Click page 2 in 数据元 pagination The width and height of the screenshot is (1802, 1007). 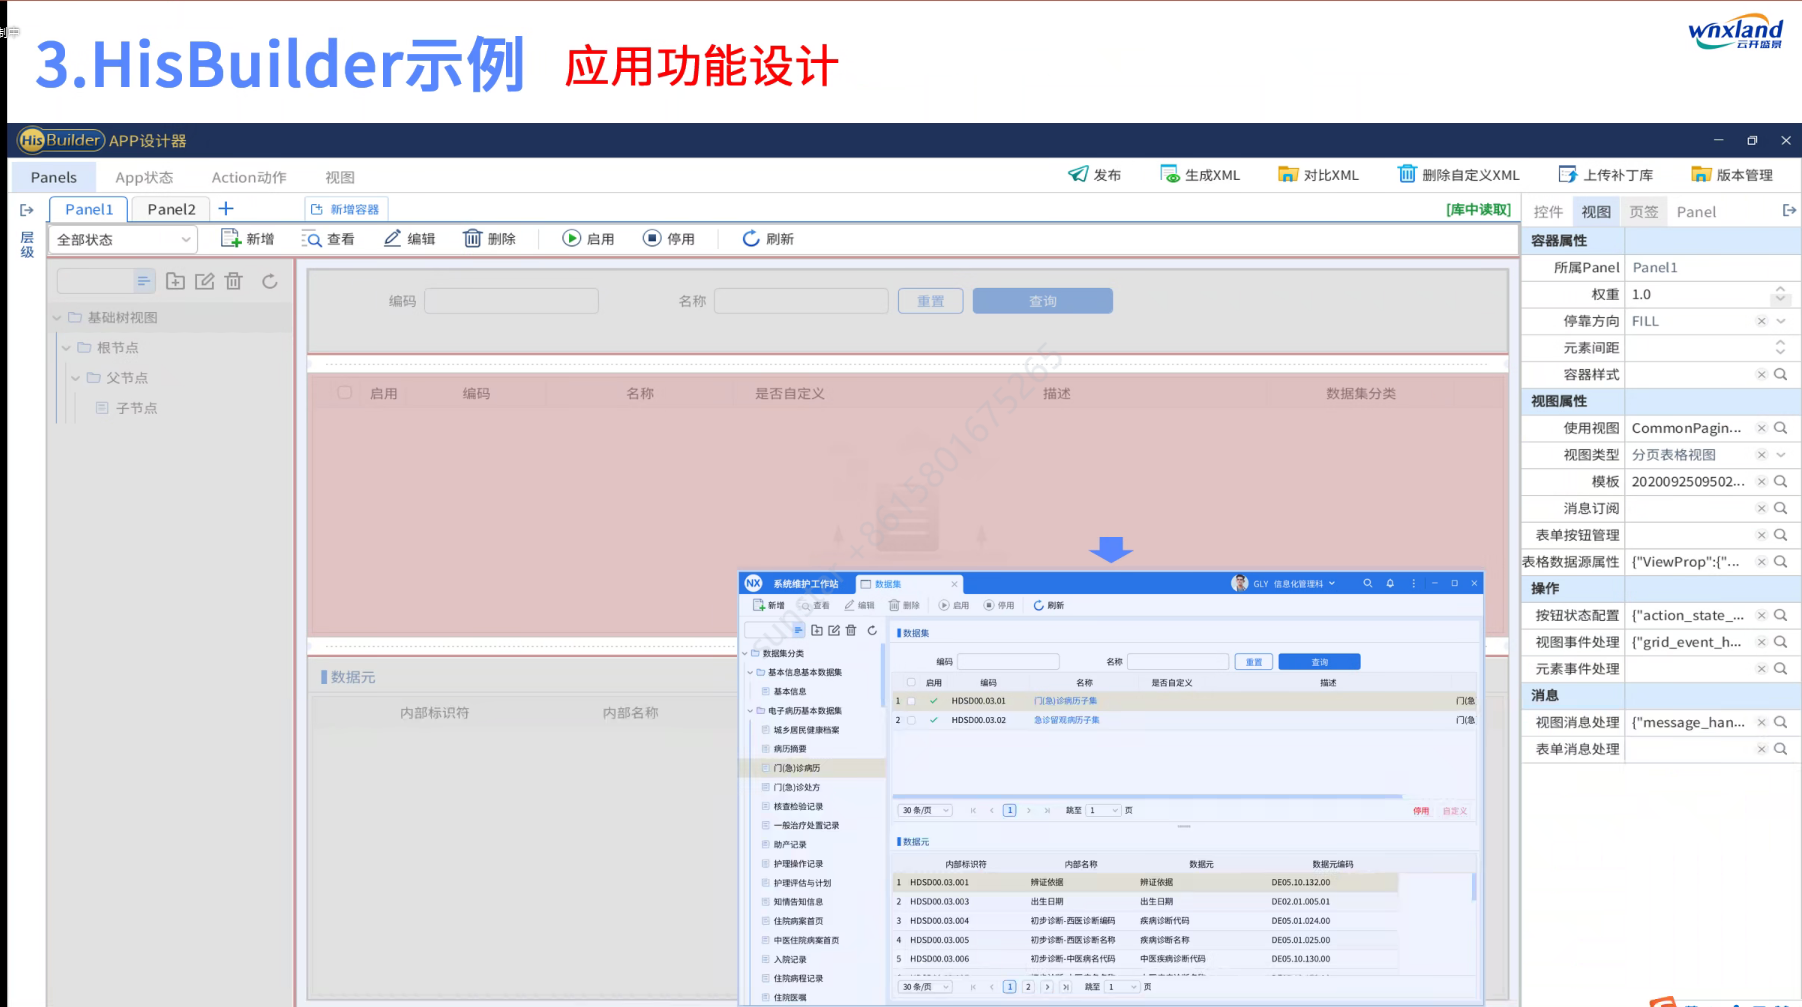coord(1028,987)
